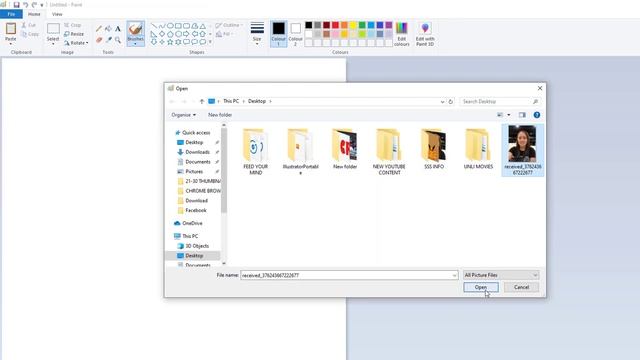This screenshot has width=640, height=360.
Task: Select the Eraser tool in Paint
Action: [x=99, y=40]
